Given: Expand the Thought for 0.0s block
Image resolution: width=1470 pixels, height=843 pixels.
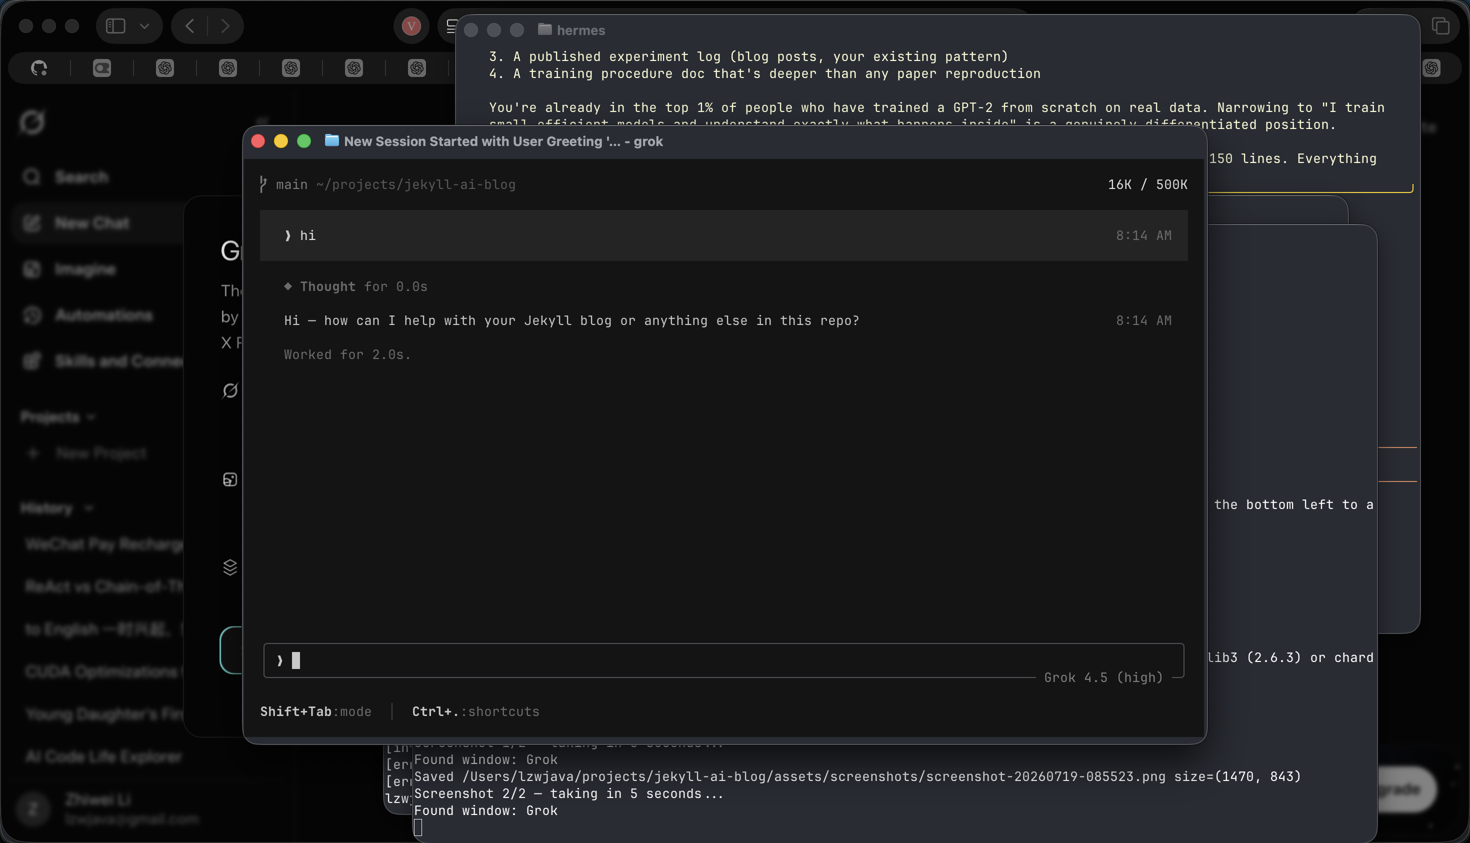Looking at the screenshot, I should pos(356,287).
